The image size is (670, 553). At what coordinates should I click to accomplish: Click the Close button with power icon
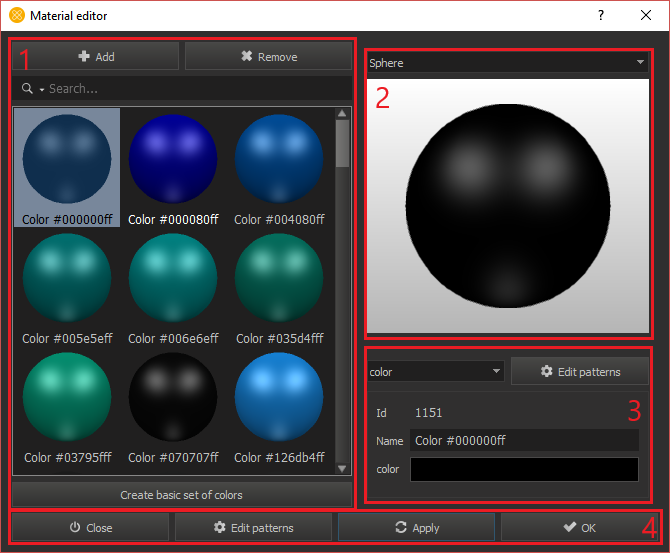point(91,528)
